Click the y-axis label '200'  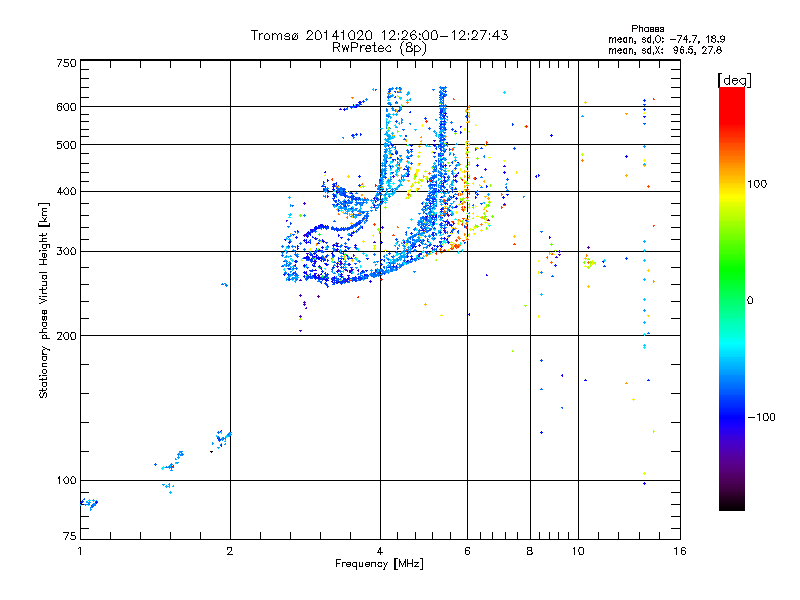(x=66, y=336)
